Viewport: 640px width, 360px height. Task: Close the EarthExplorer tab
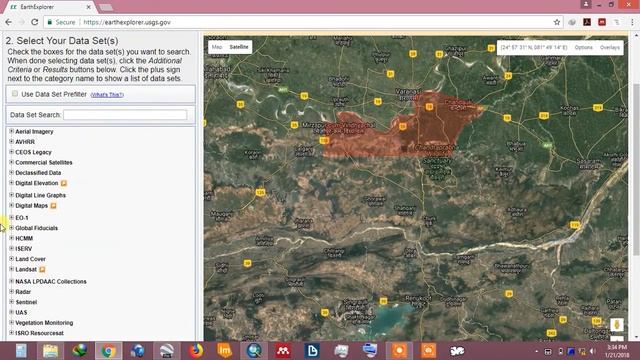coord(89,7)
